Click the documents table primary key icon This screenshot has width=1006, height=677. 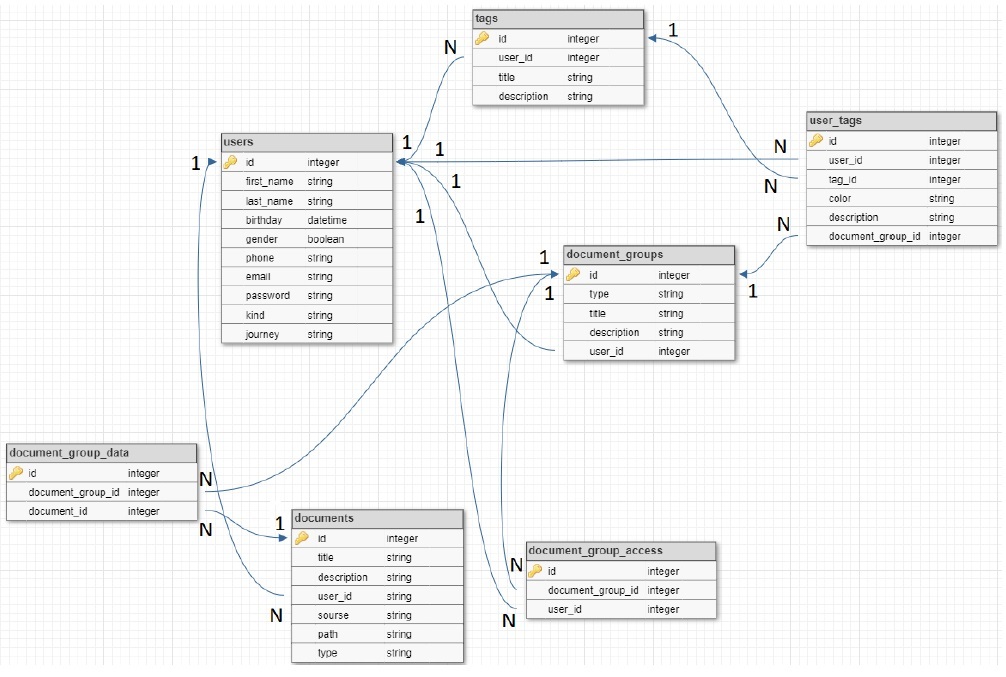(301, 538)
